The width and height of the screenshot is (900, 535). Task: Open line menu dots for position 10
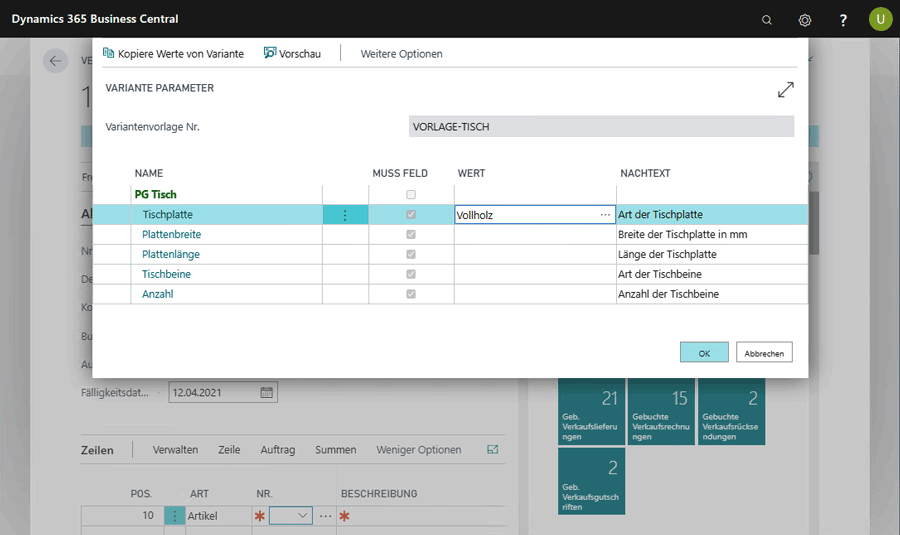tap(174, 515)
